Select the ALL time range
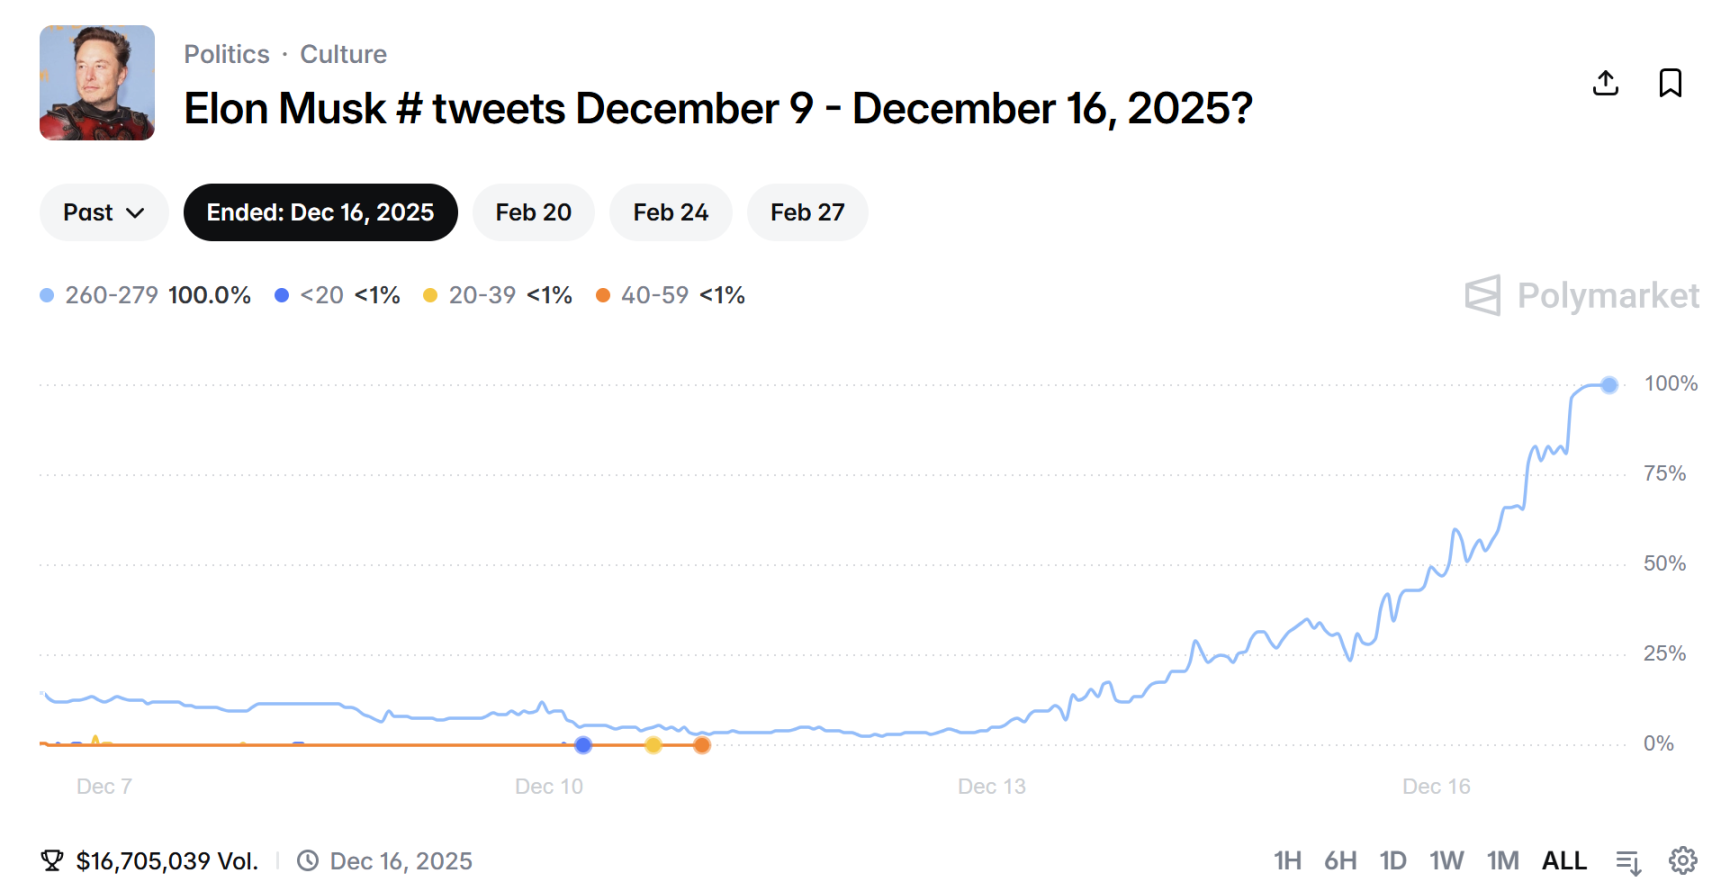This screenshot has height=891, width=1712. click(x=1564, y=860)
